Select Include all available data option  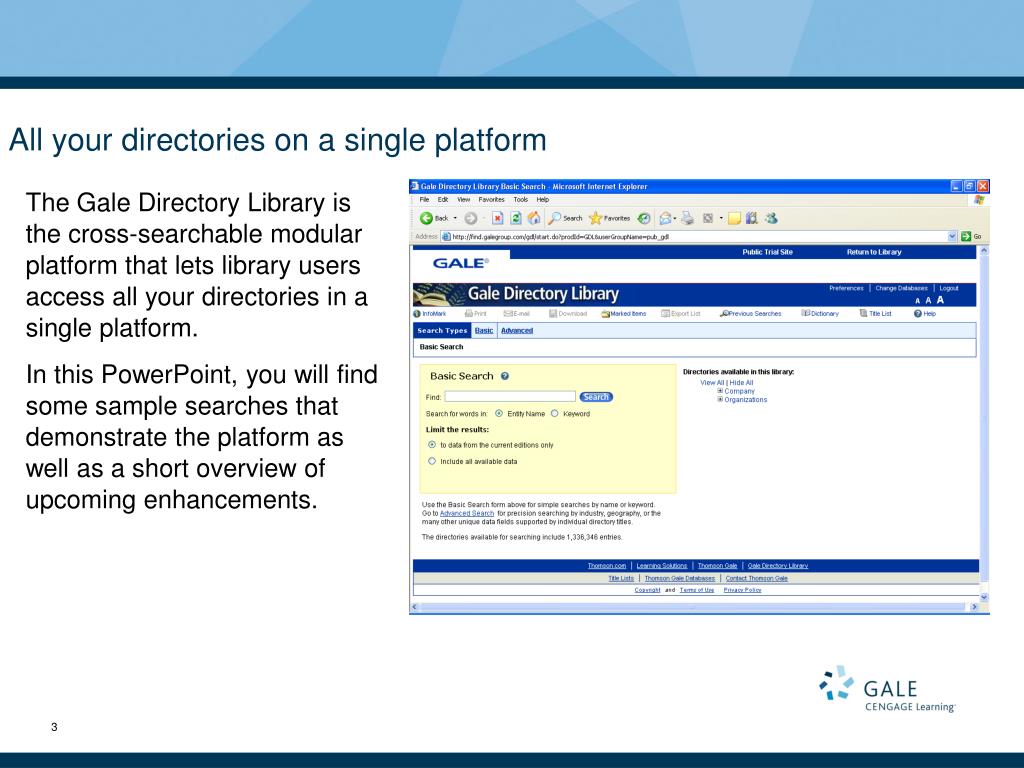tap(432, 461)
